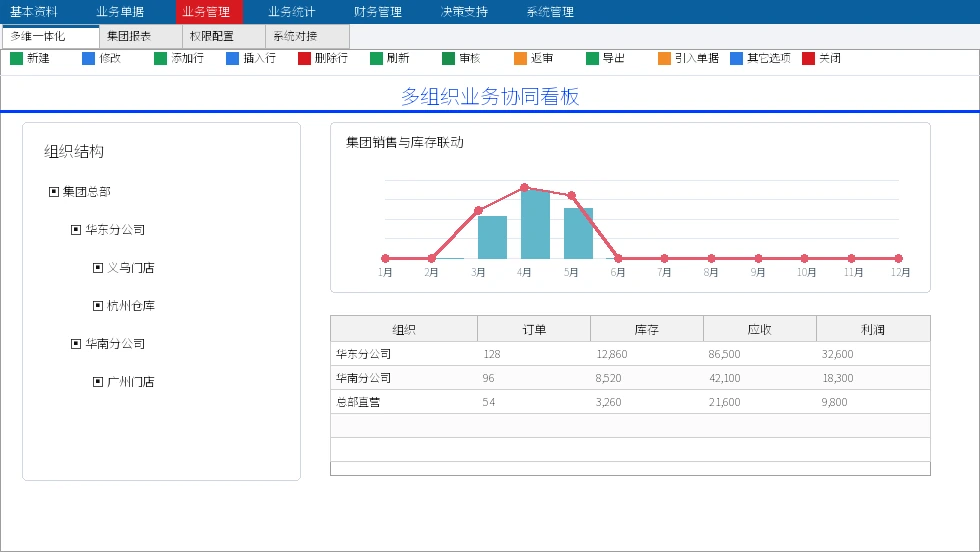Click inventory value 12,860
Screen dimensions: 980x552
[x=612, y=354]
